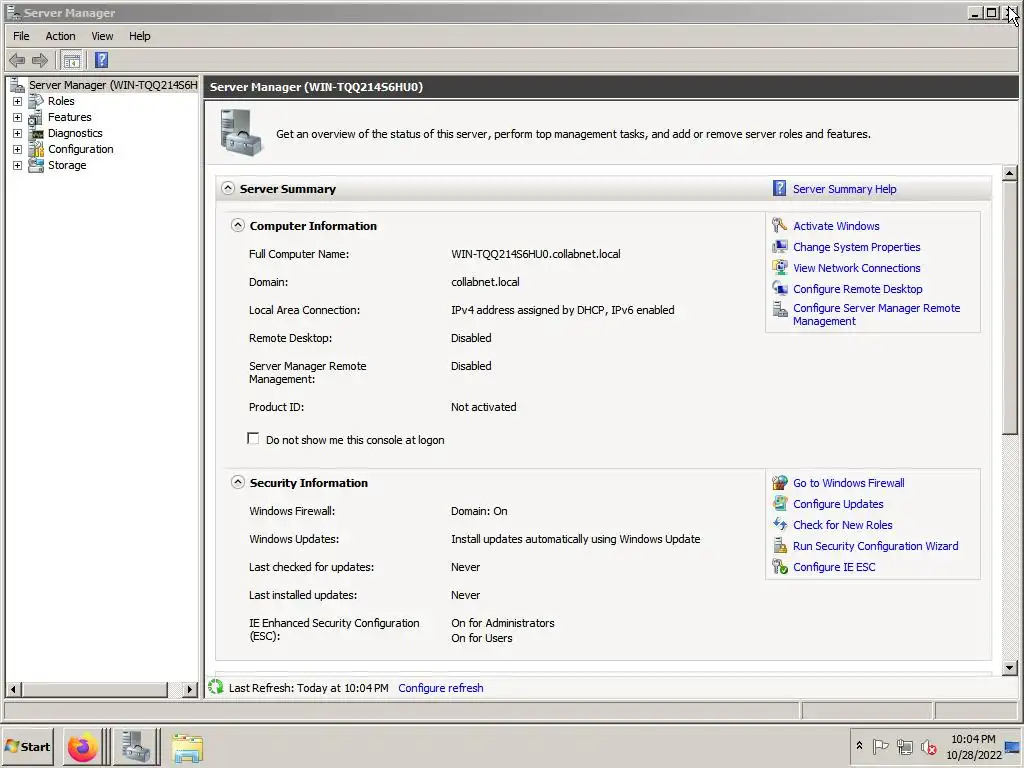Click the WIN-TQQ214S6HU0.collabnet.local computer name value
This screenshot has width=1024, height=768.
pos(536,254)
